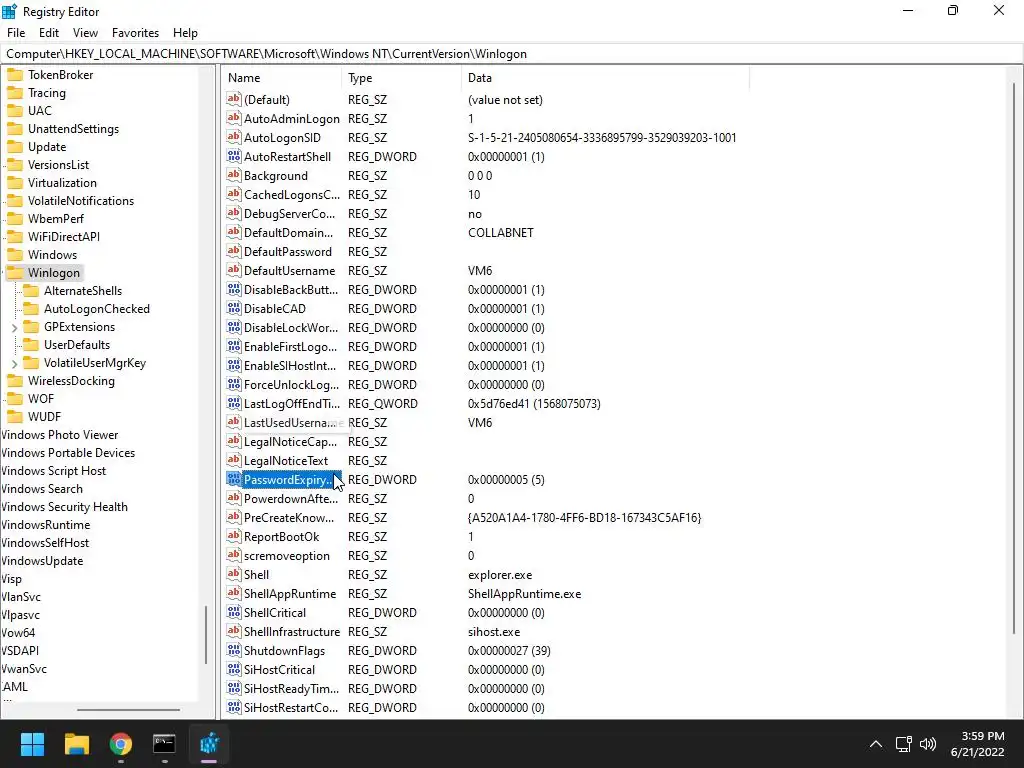Select the Virtualization key

(x=62, y=183)
